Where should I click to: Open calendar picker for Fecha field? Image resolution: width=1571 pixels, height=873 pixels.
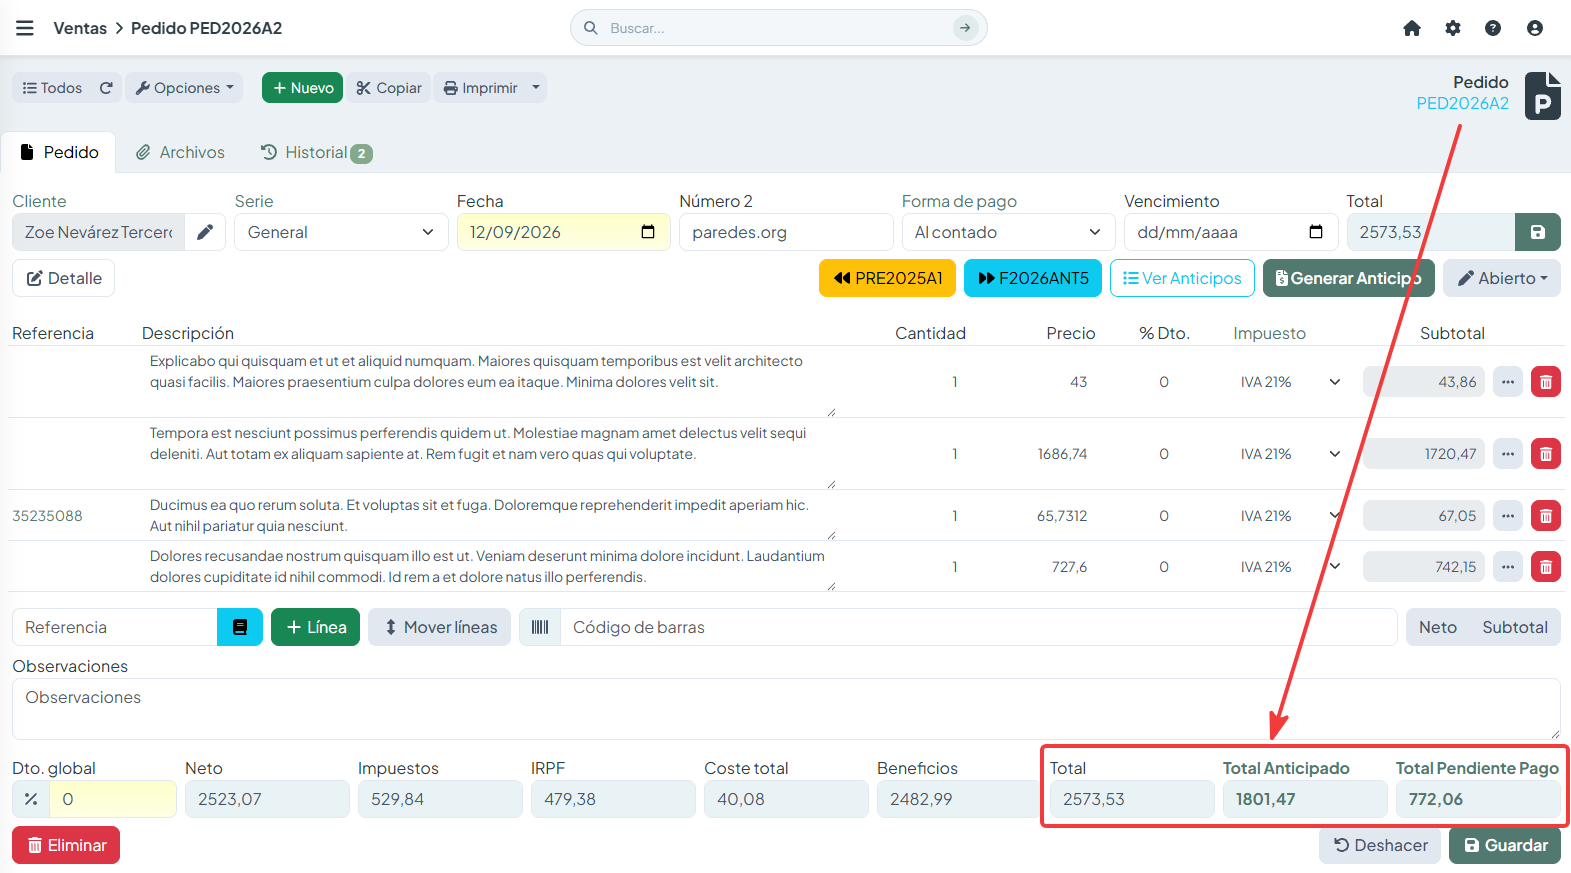coord(648,232)
